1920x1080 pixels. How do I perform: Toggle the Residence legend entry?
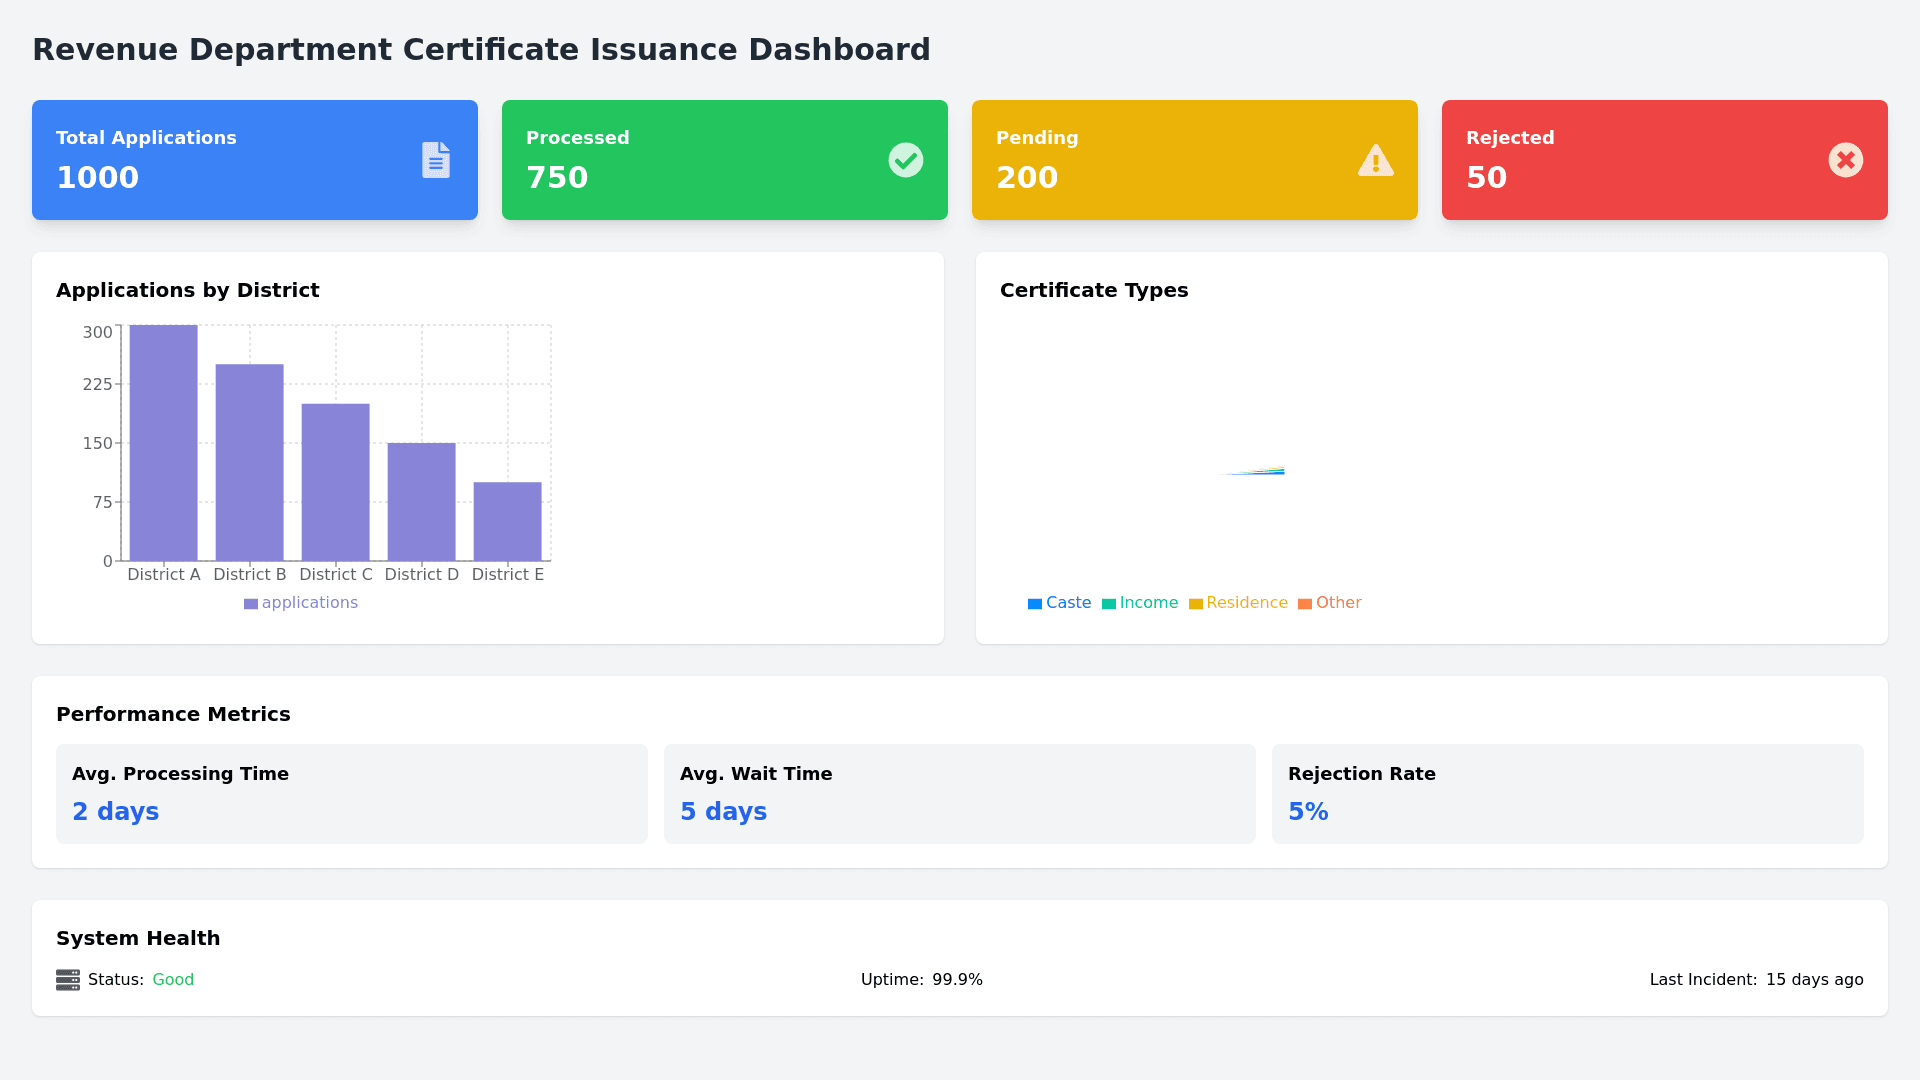coord(1238,603)
